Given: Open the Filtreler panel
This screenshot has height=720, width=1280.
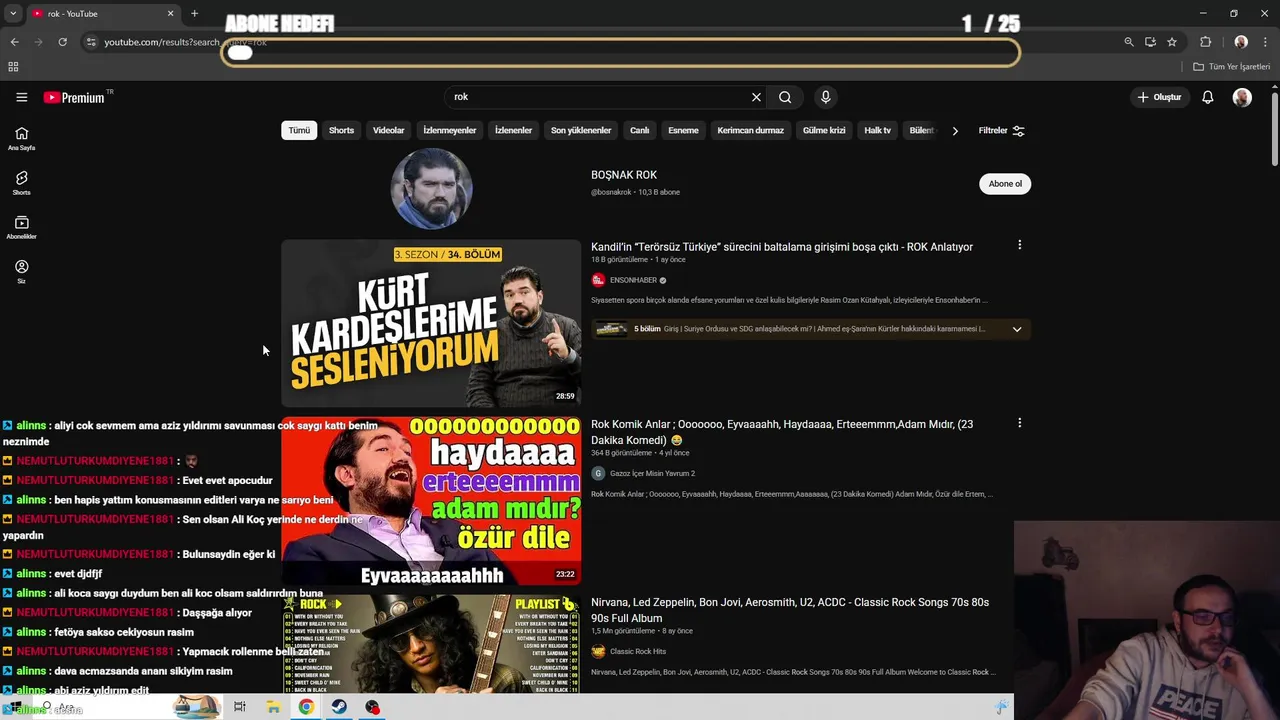Looking at the screenshot, I should [x=1001, y=130].
